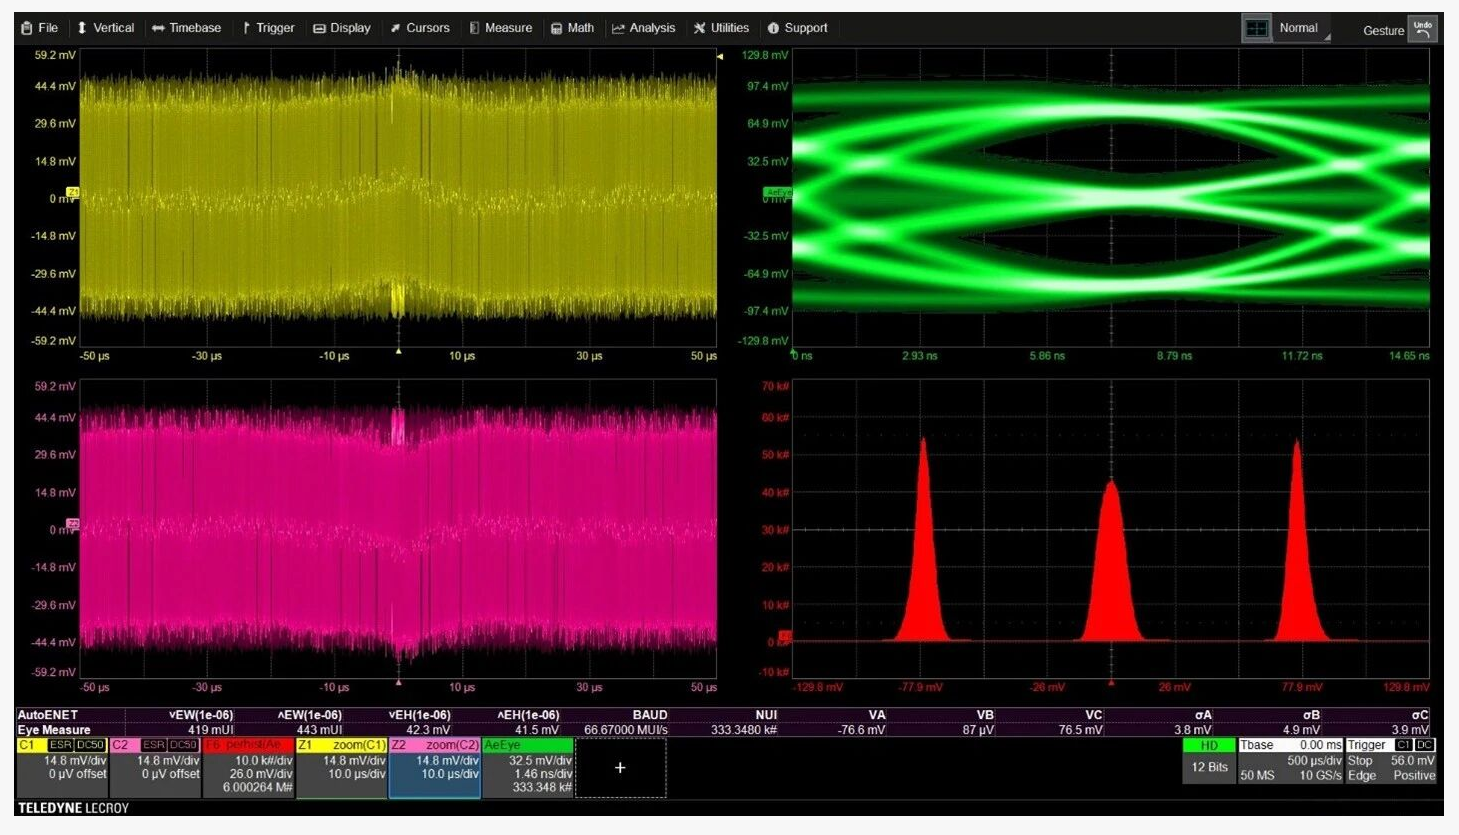Click the plus tile to add trace
This screenshot has width=1459, height=835.
tap(620, 768)
